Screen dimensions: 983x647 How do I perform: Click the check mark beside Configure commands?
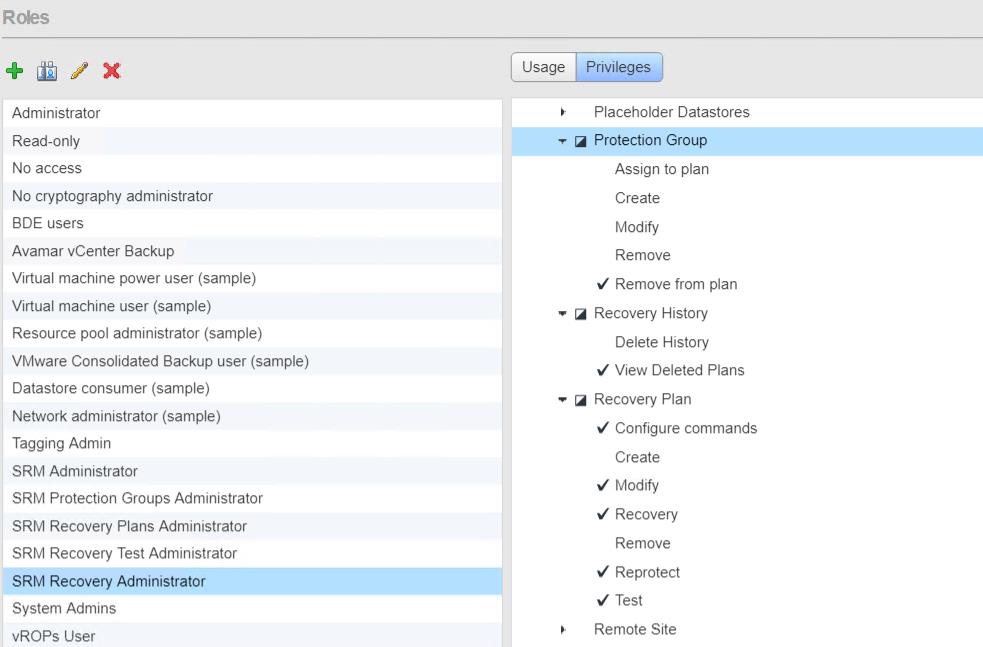602,428
